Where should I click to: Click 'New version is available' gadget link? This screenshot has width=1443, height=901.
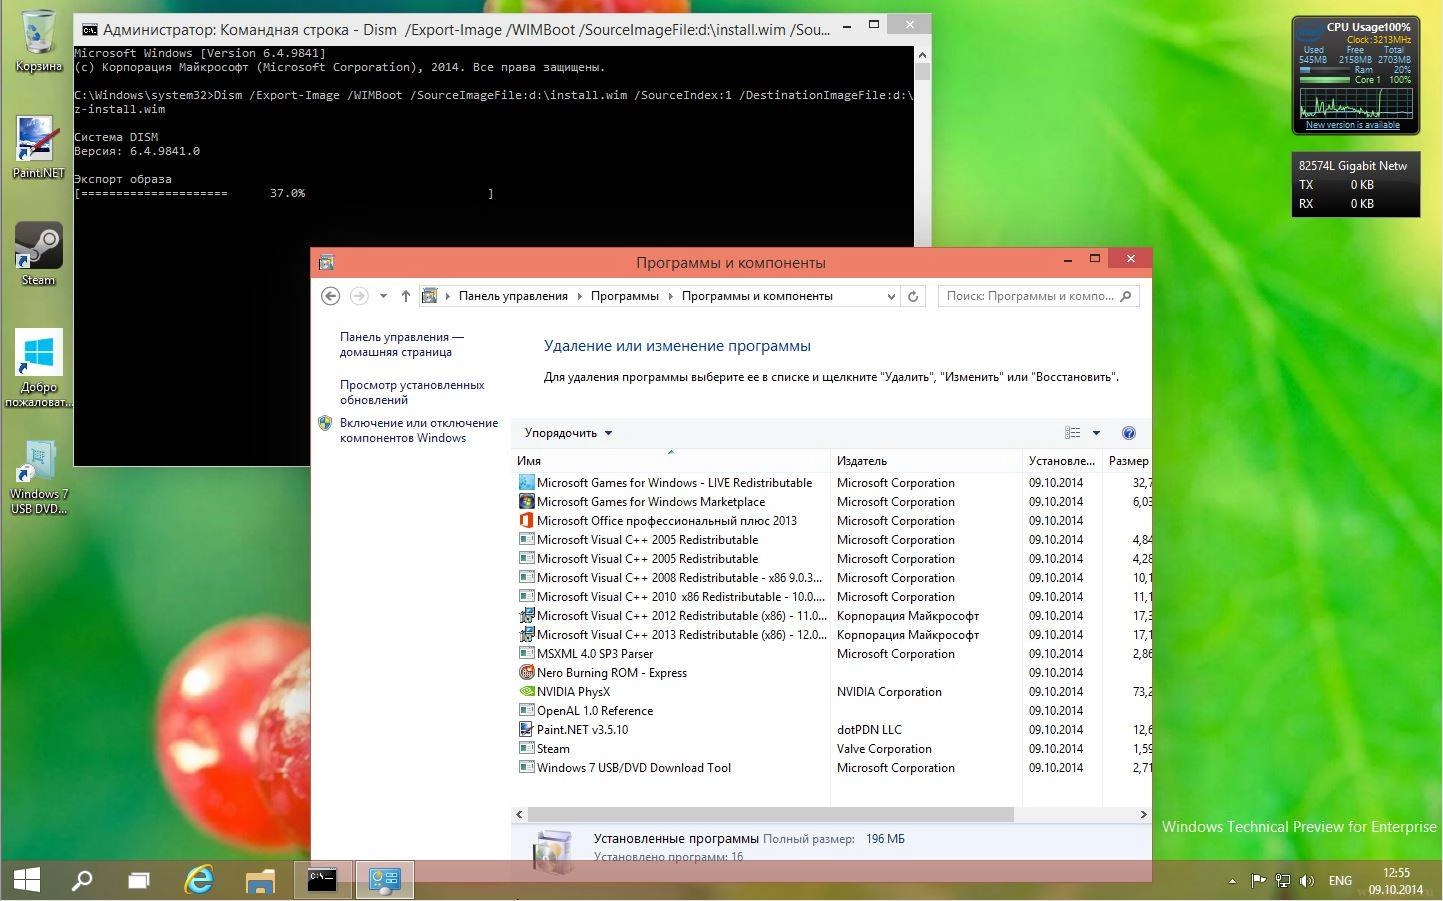point(1353,125)
